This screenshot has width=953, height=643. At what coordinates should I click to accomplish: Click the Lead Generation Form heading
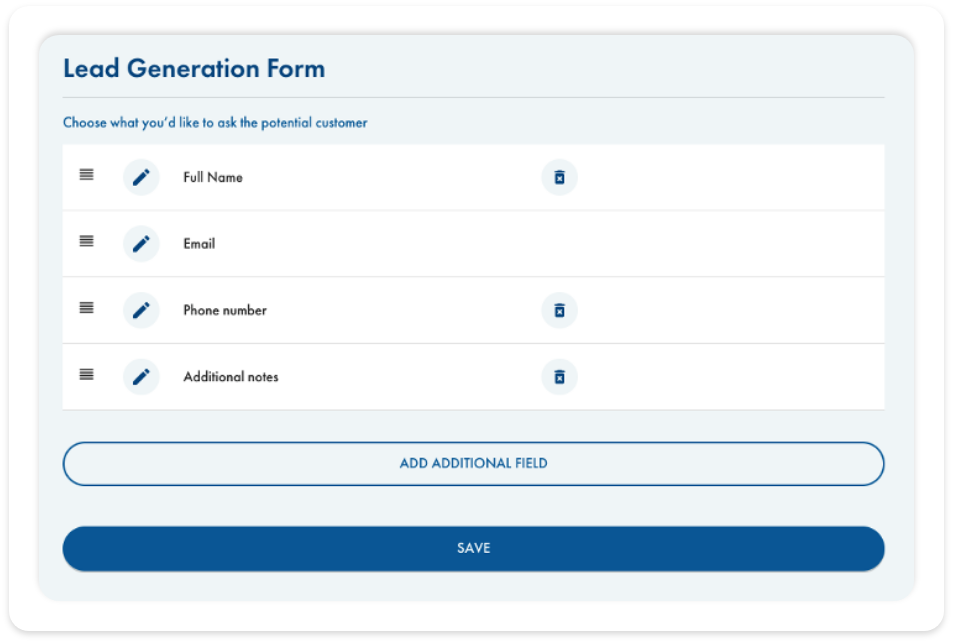(x=194, y=68)
